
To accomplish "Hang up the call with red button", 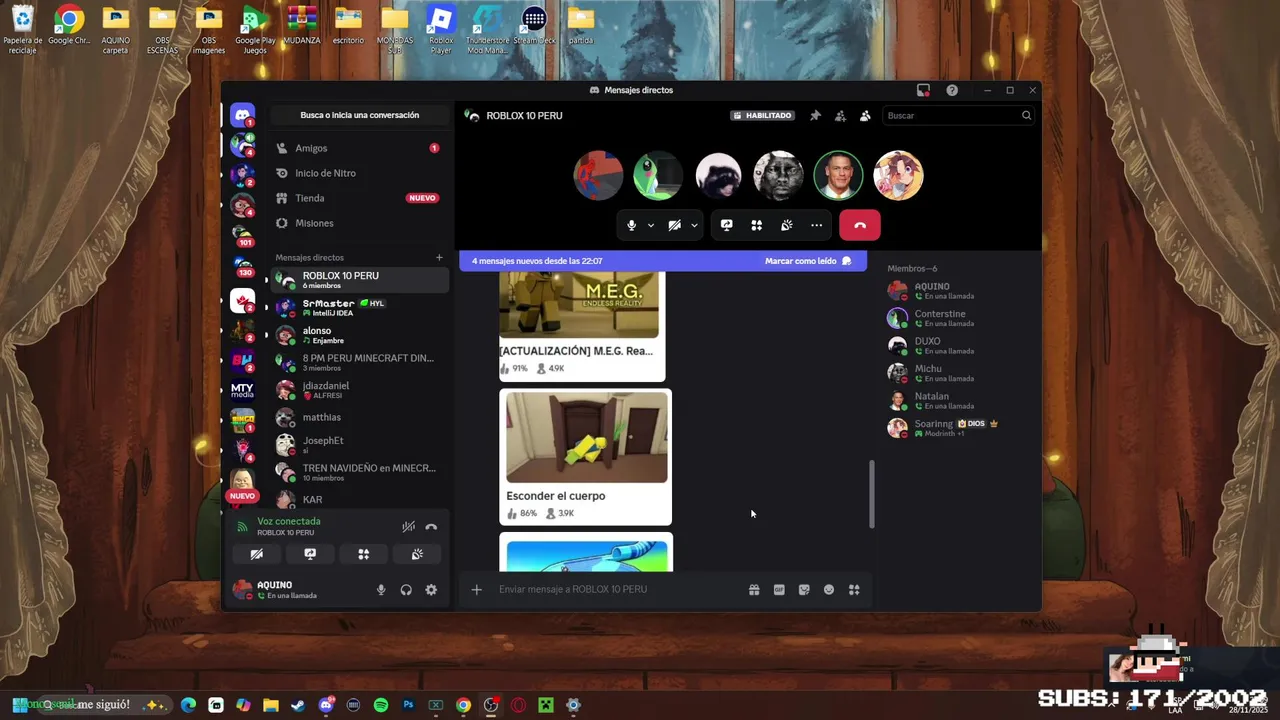I will pos(860,225).
